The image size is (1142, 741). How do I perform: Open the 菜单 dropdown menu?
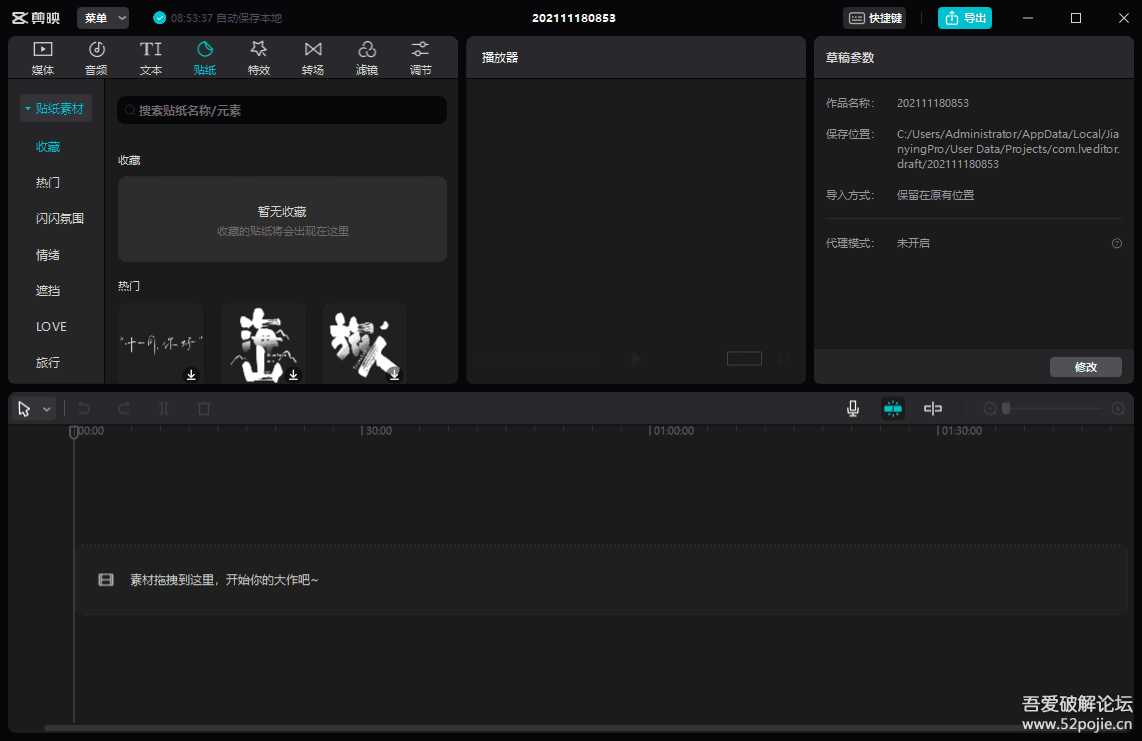coord(101,17)
